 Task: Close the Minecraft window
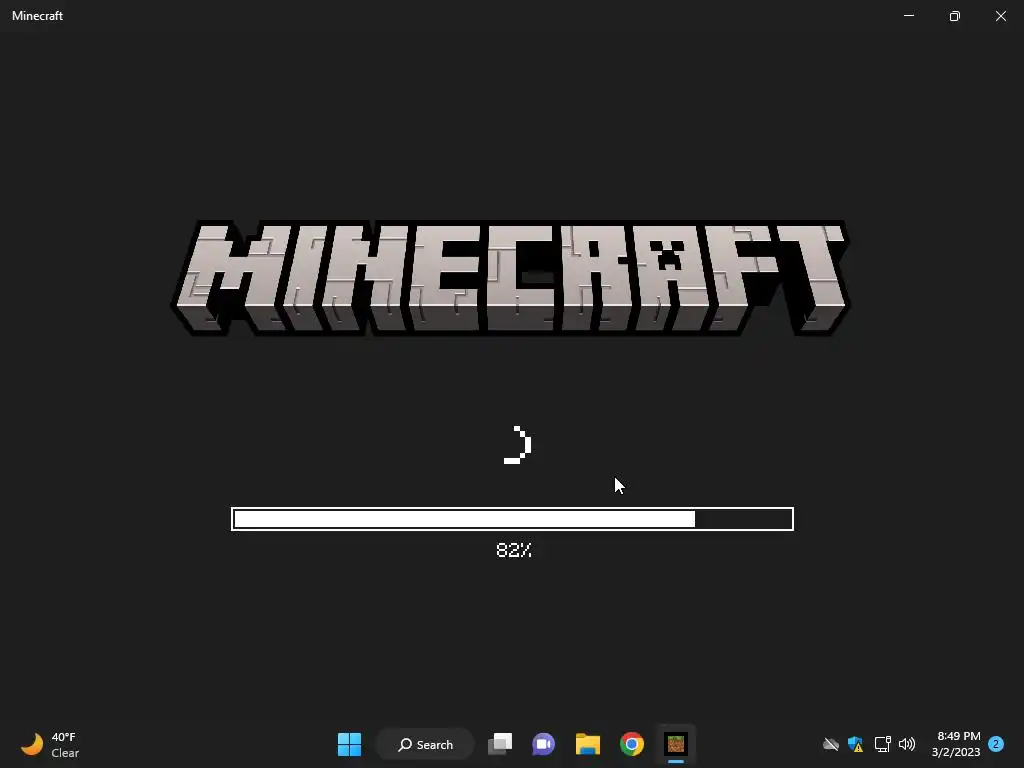pos(1000,16)
